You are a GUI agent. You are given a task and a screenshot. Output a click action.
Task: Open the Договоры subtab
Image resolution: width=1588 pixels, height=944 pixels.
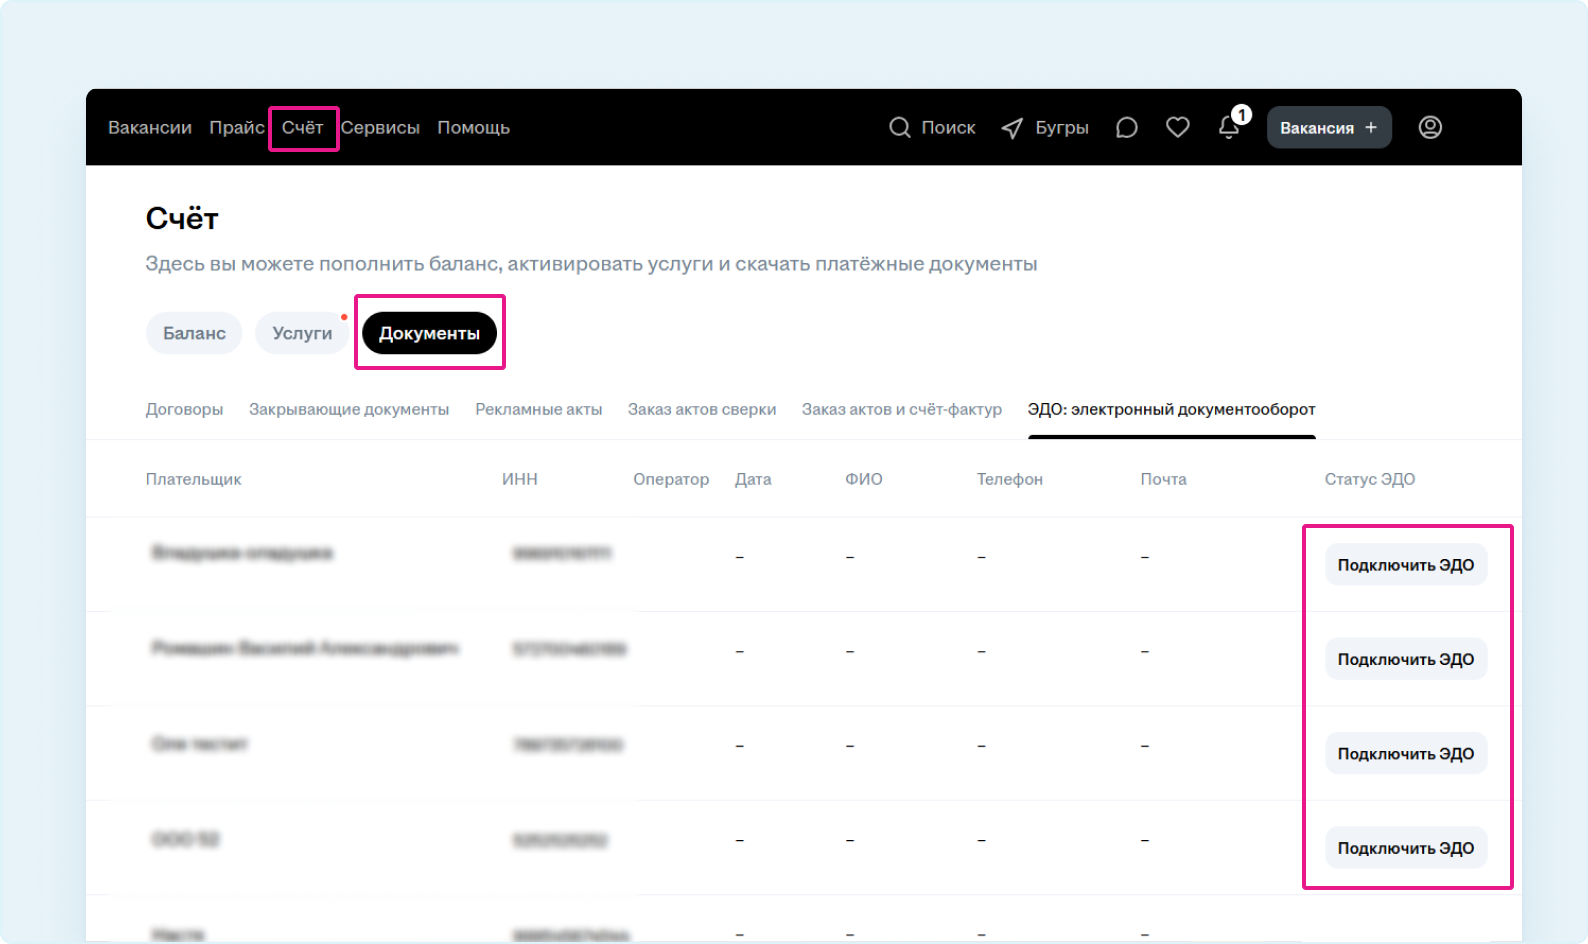click(184, 409)
